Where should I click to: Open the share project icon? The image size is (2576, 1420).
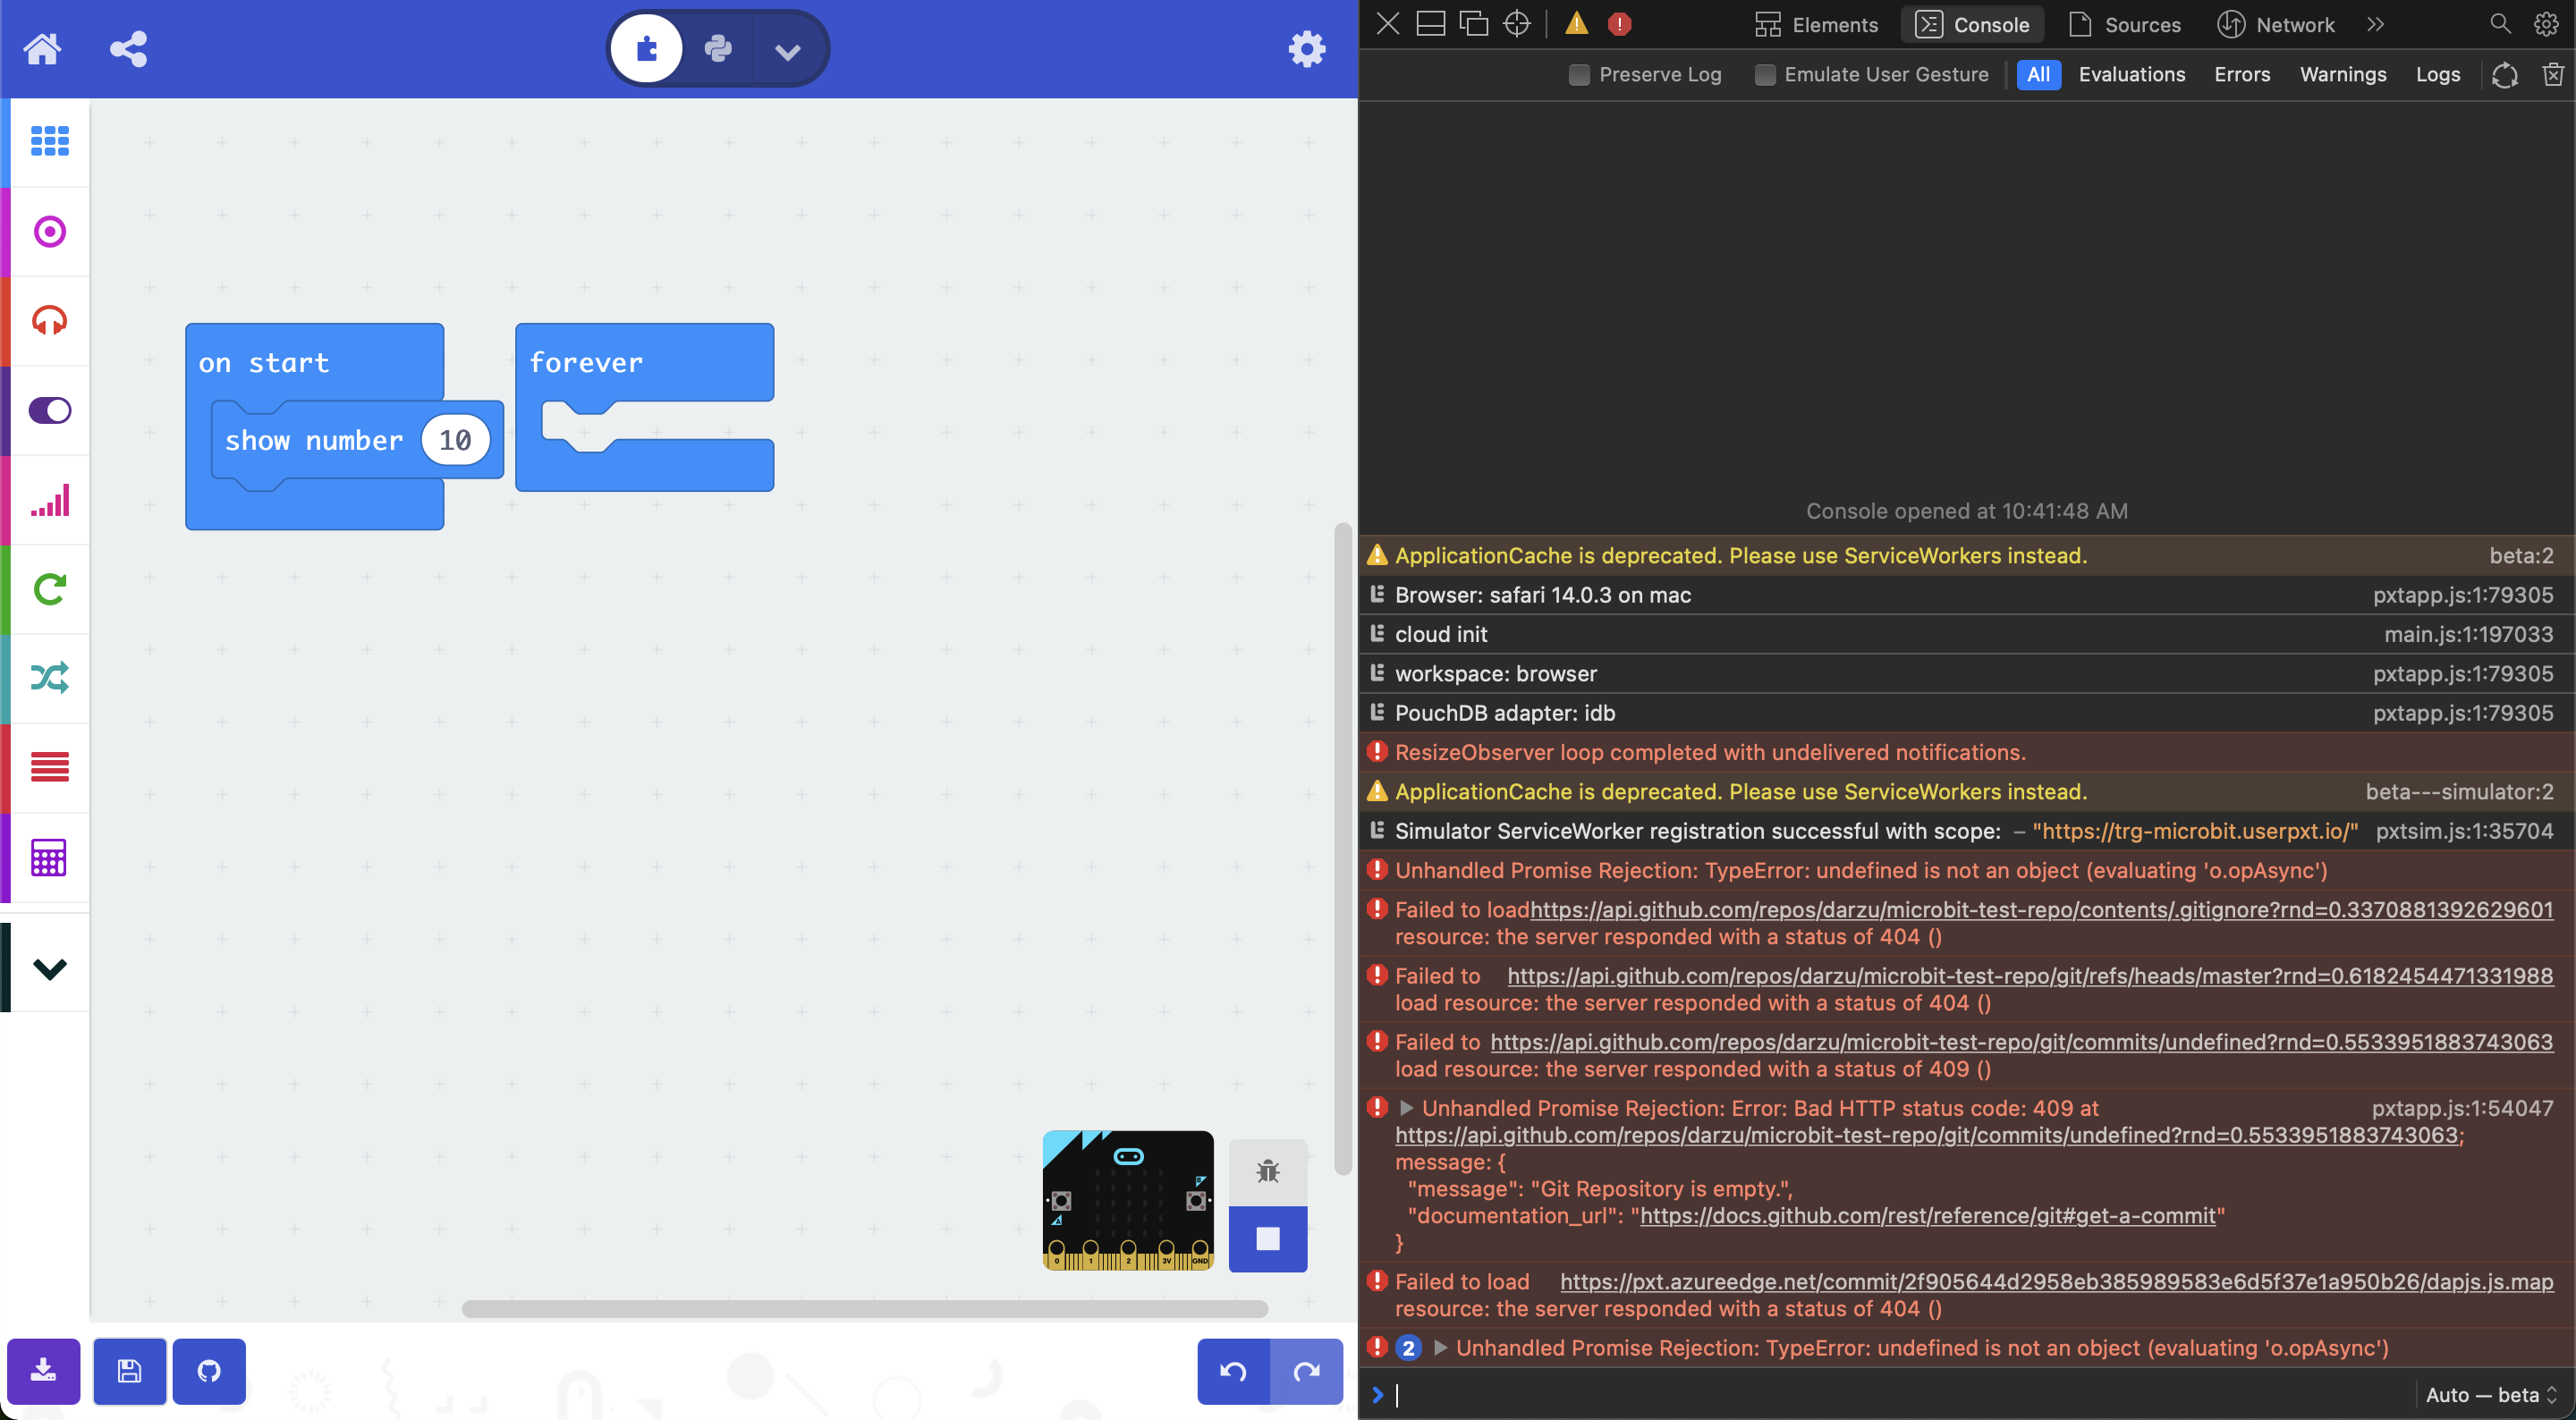click(128, 48)
